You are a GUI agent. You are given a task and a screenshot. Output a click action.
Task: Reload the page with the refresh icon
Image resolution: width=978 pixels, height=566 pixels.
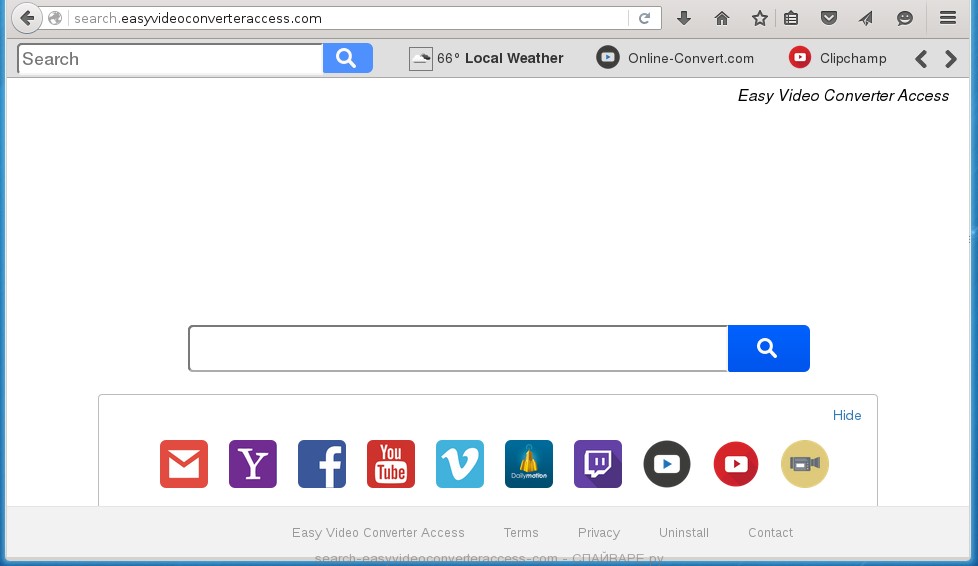pyautogui.click(x=645, y=18)
